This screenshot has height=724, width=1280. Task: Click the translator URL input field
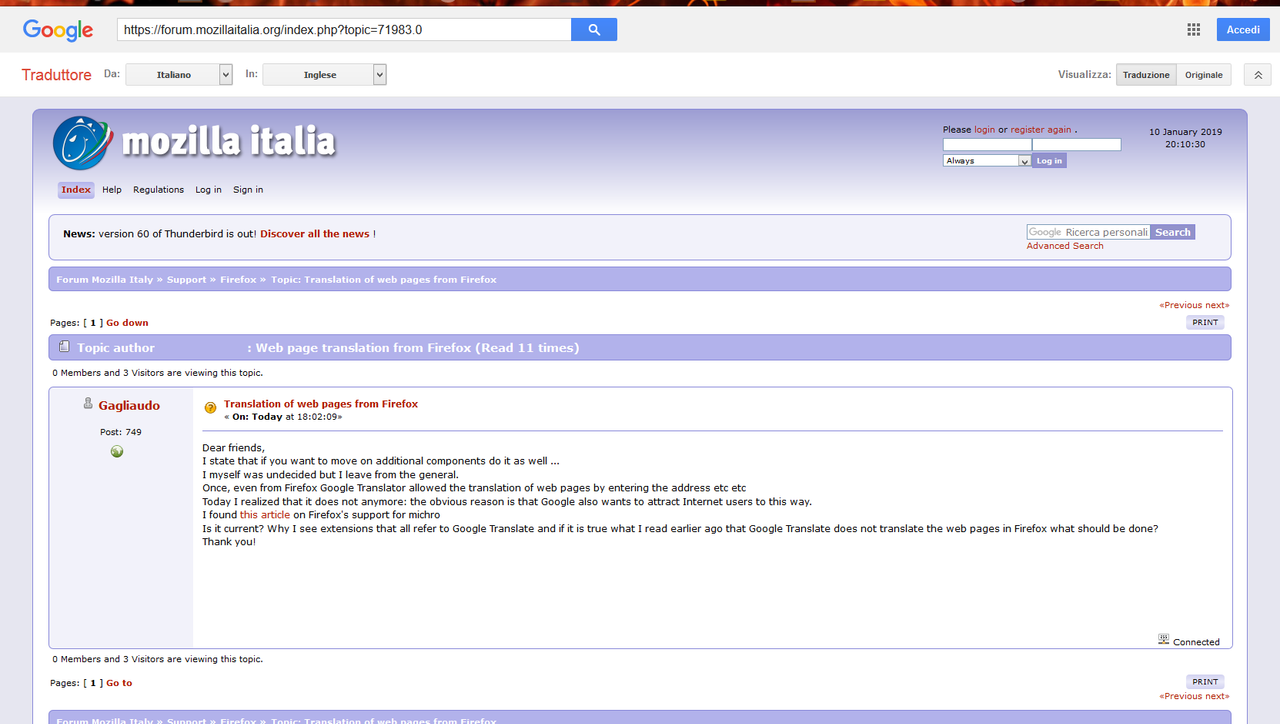pos(344,30)
